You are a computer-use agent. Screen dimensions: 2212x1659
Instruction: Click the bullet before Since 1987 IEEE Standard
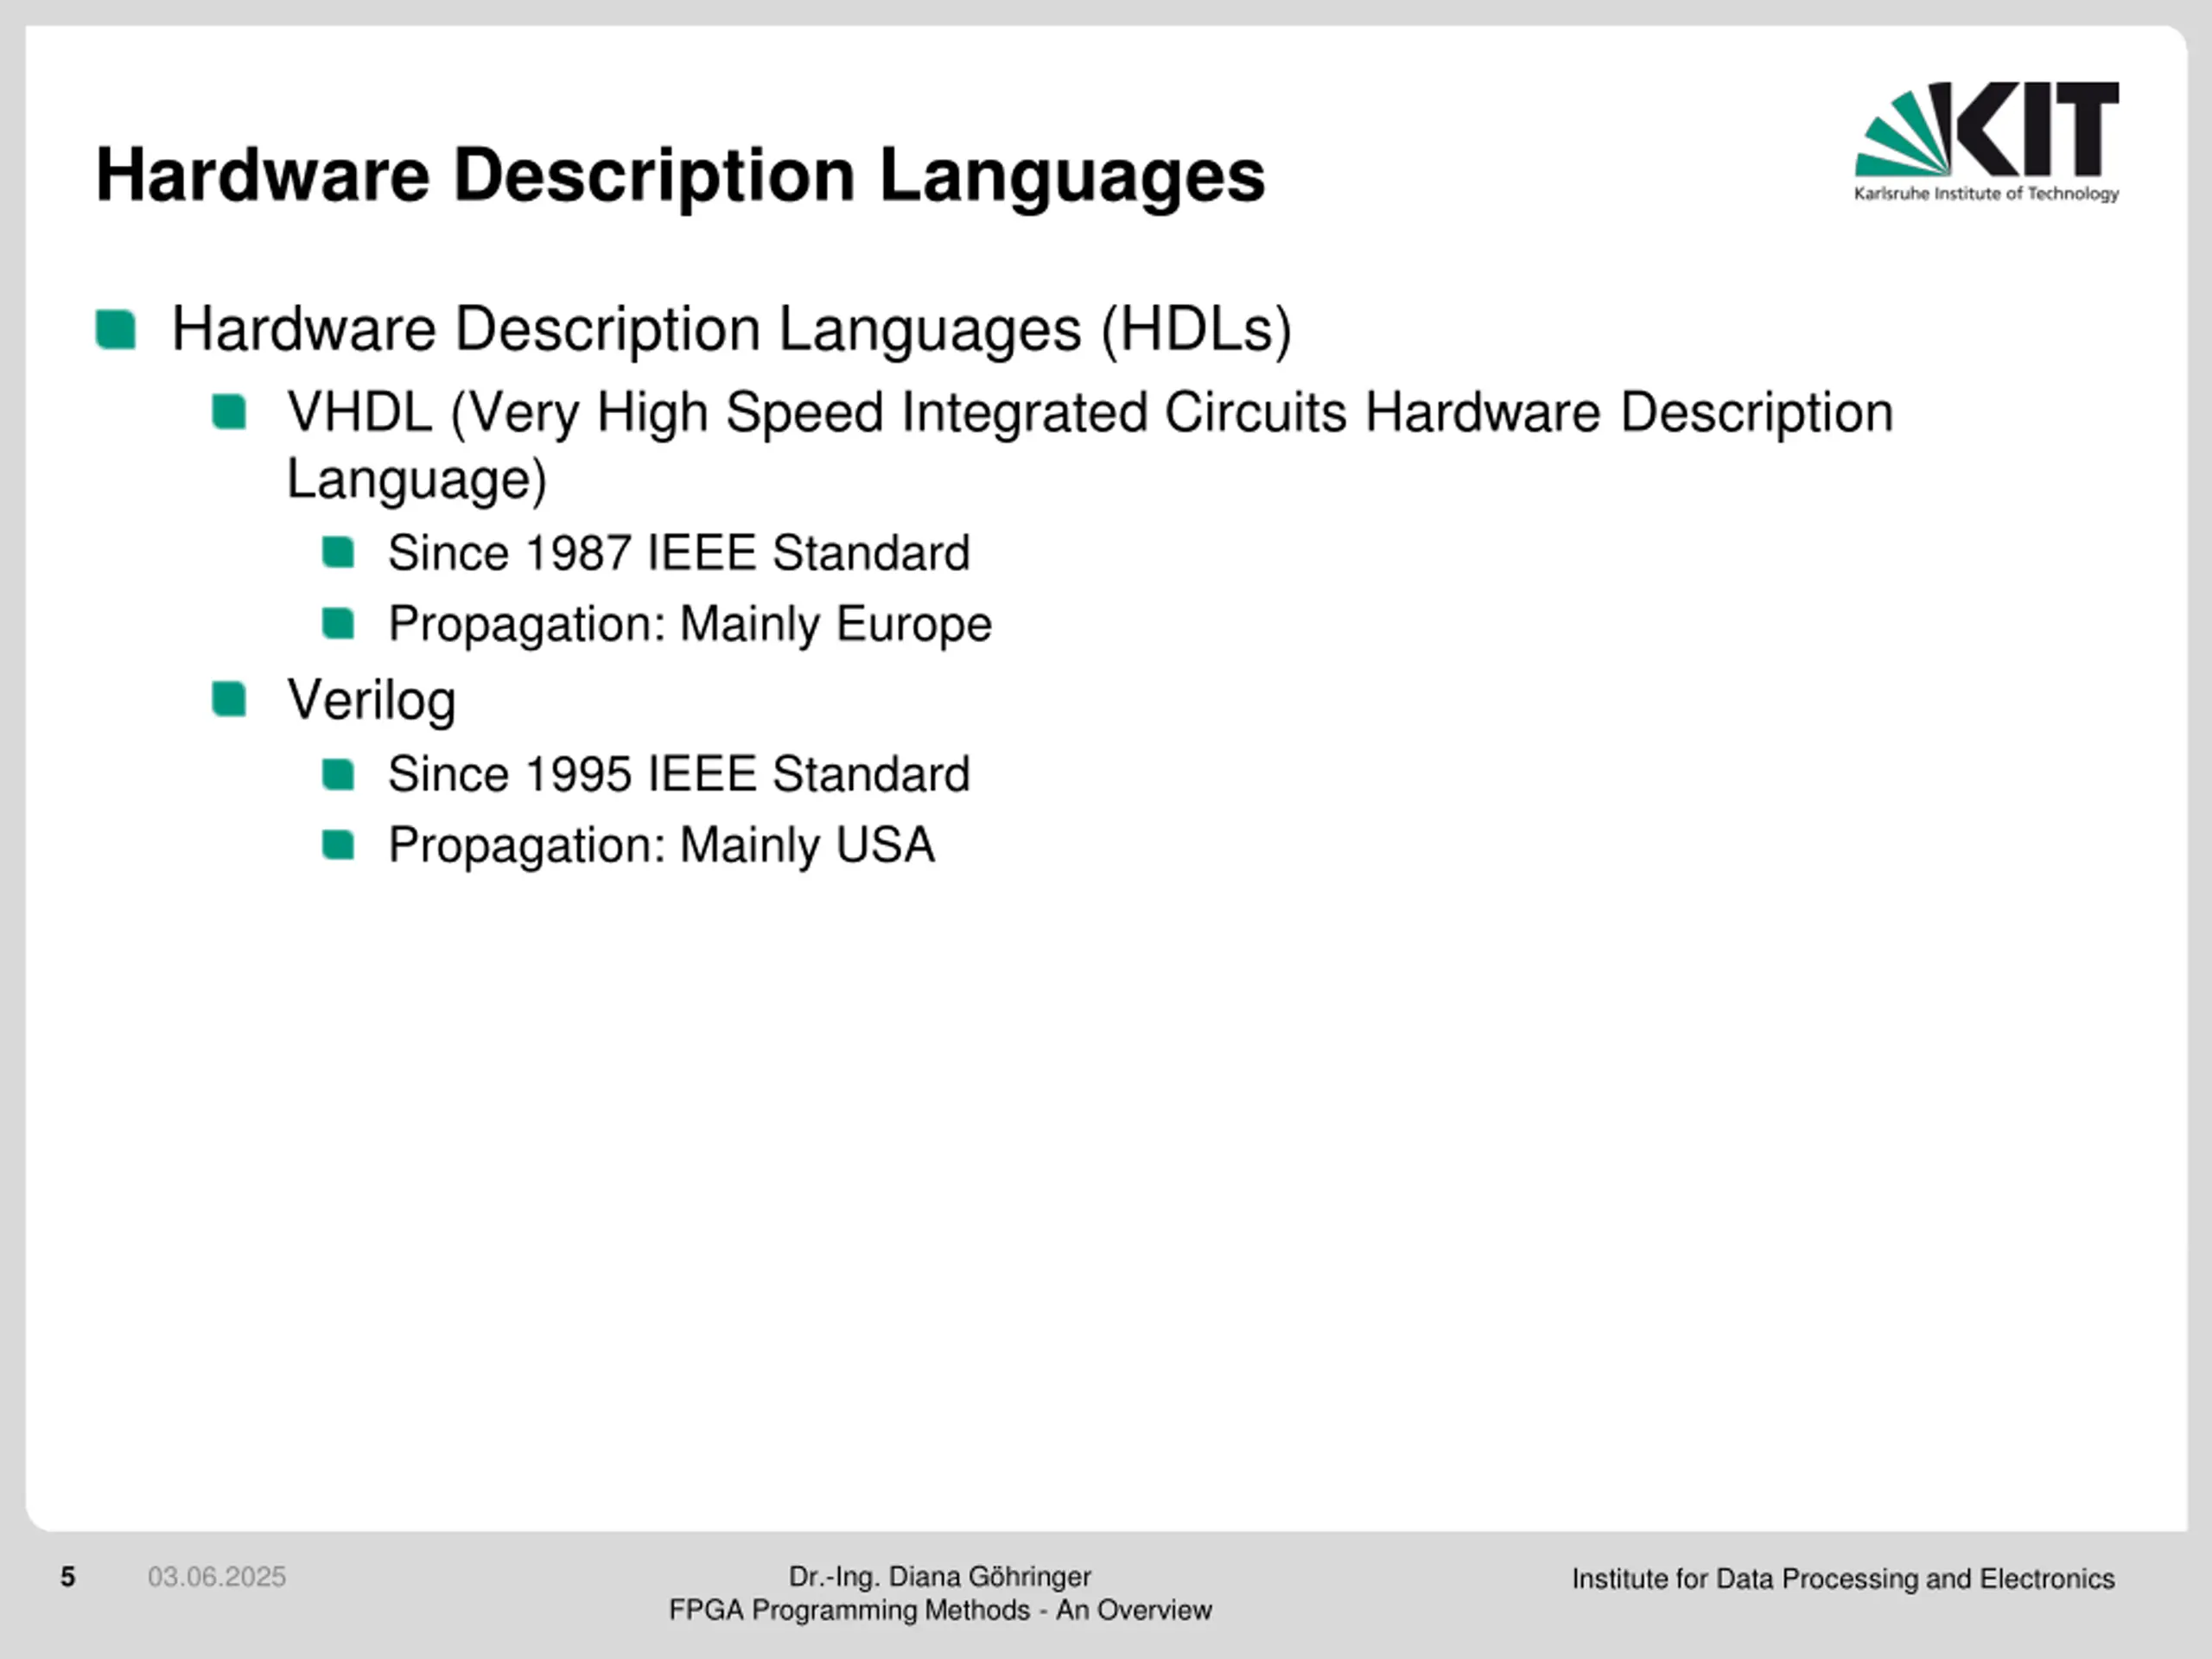point(338,553)
